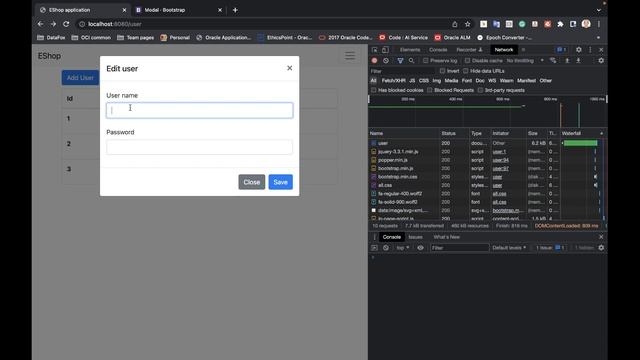Open the Issues drawer tab
Screen dimensions: 640x360
coord(415,237)
